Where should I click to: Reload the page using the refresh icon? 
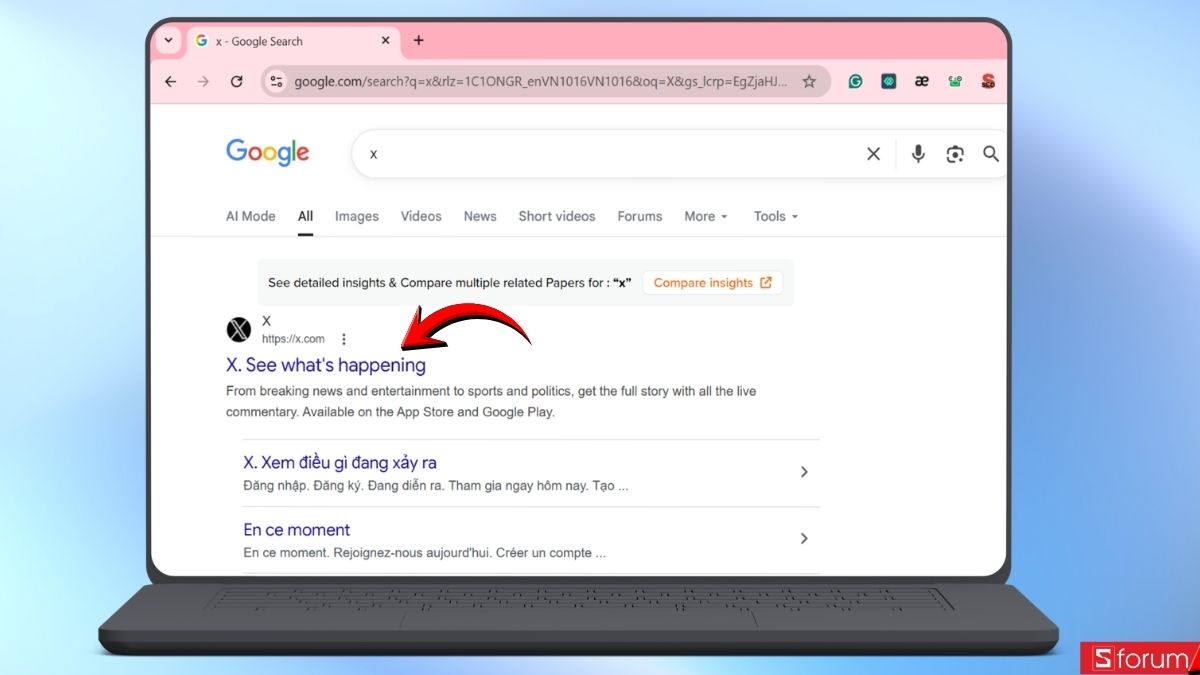point(237,81)
